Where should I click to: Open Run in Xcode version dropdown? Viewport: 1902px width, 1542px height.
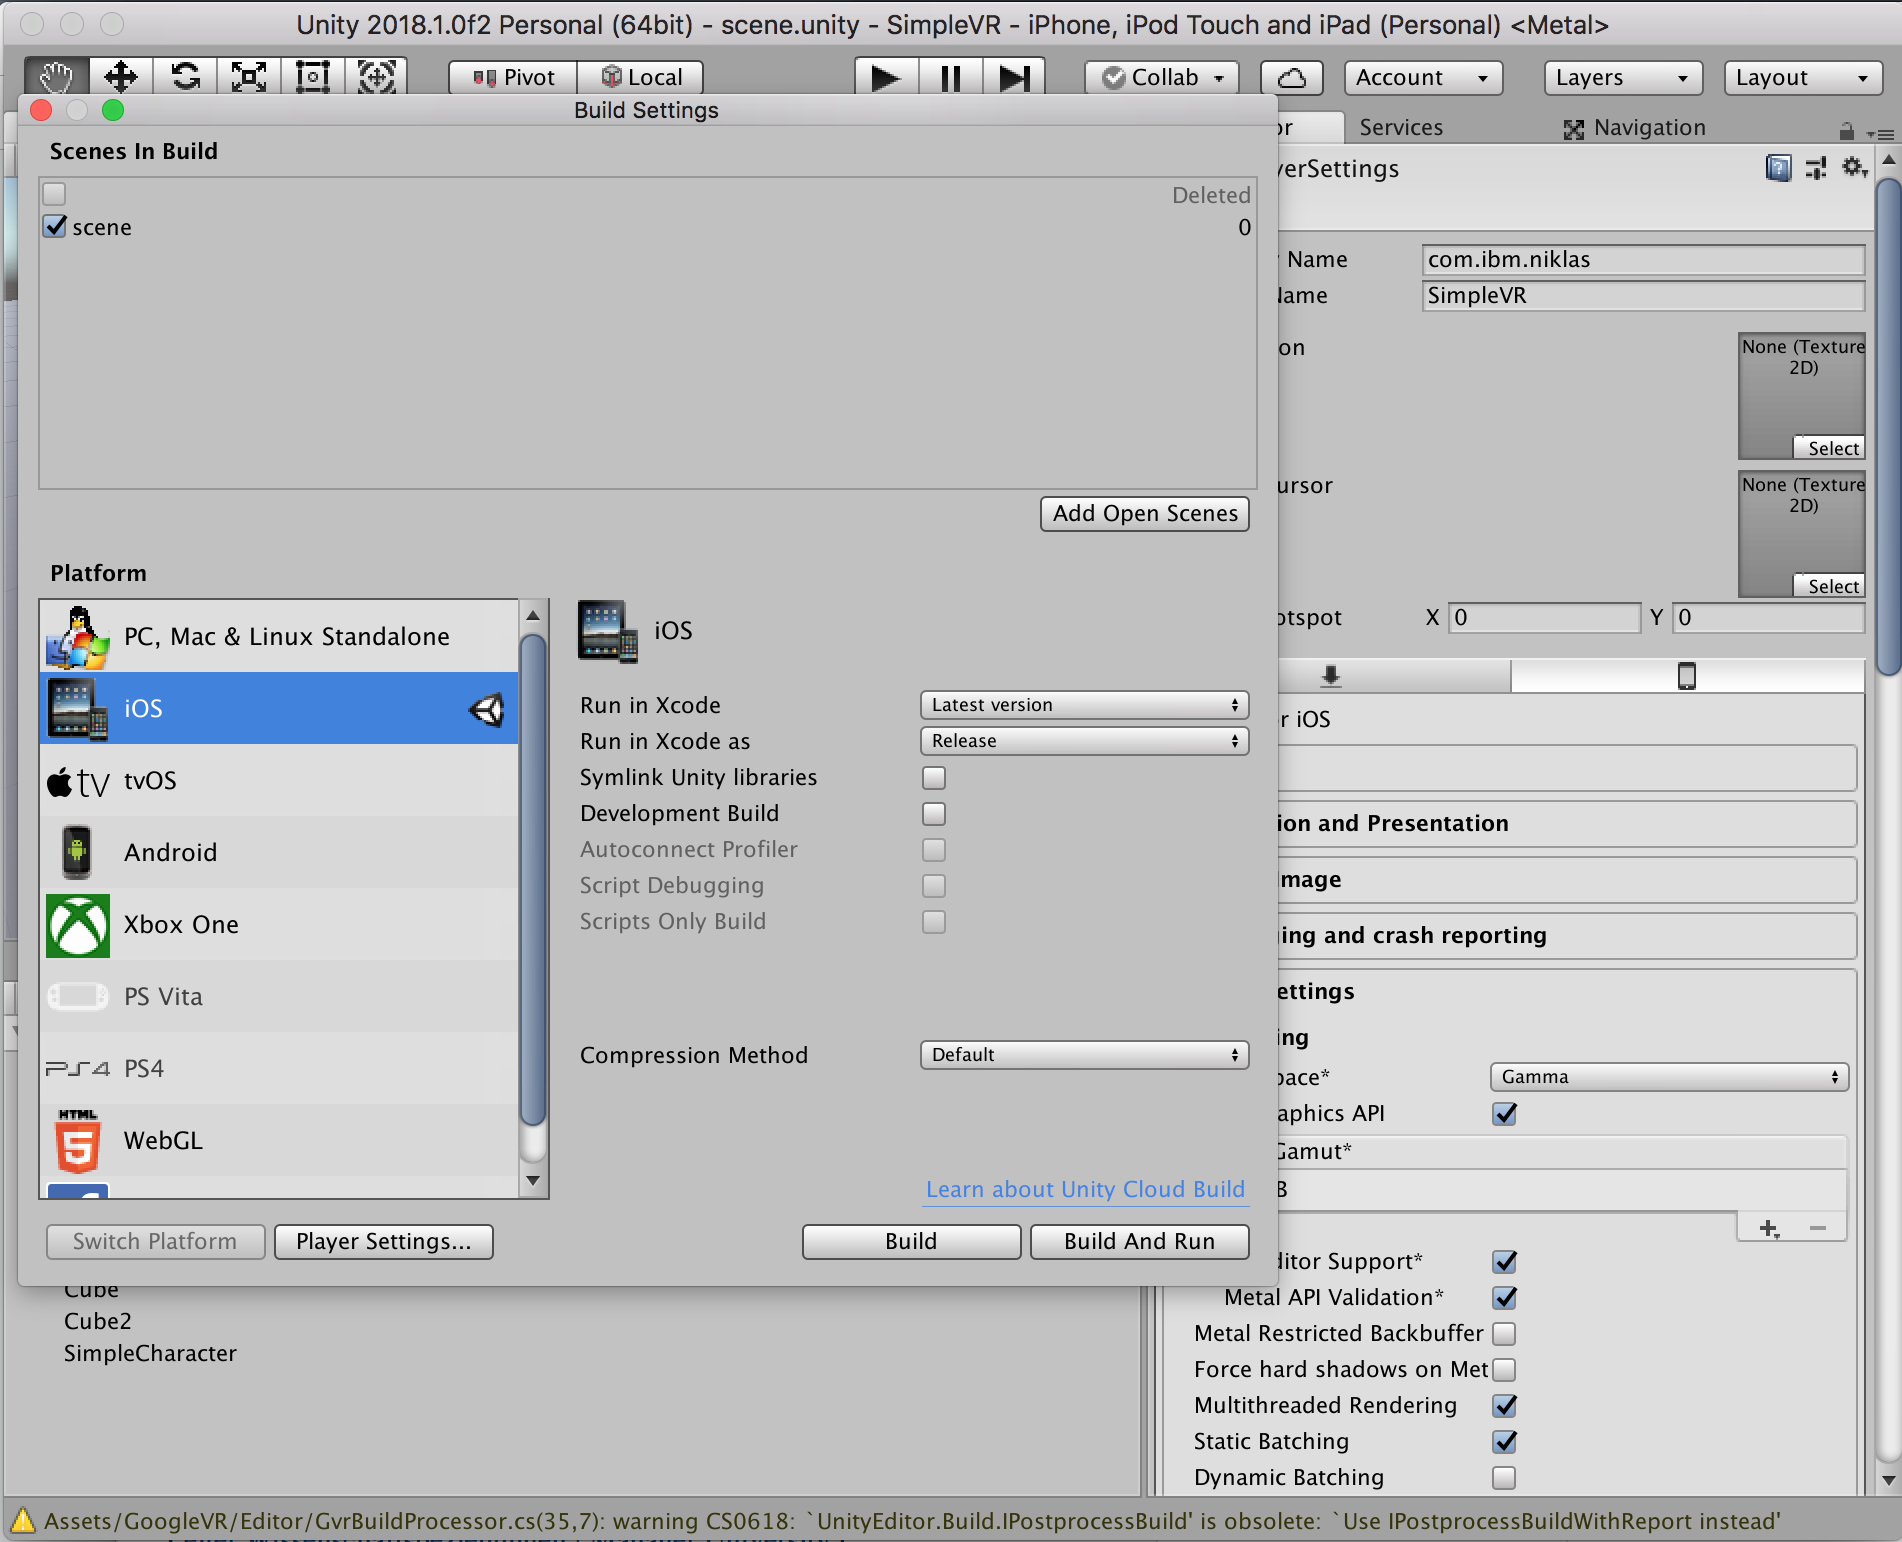pyautogui.click(x=1085, y=705)
